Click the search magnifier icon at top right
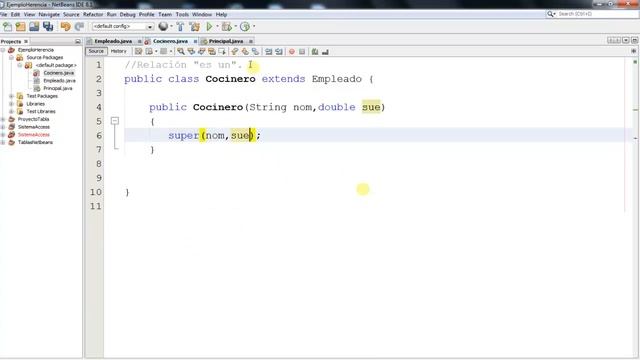Screen dimensions: 640x360 (551, 14)
